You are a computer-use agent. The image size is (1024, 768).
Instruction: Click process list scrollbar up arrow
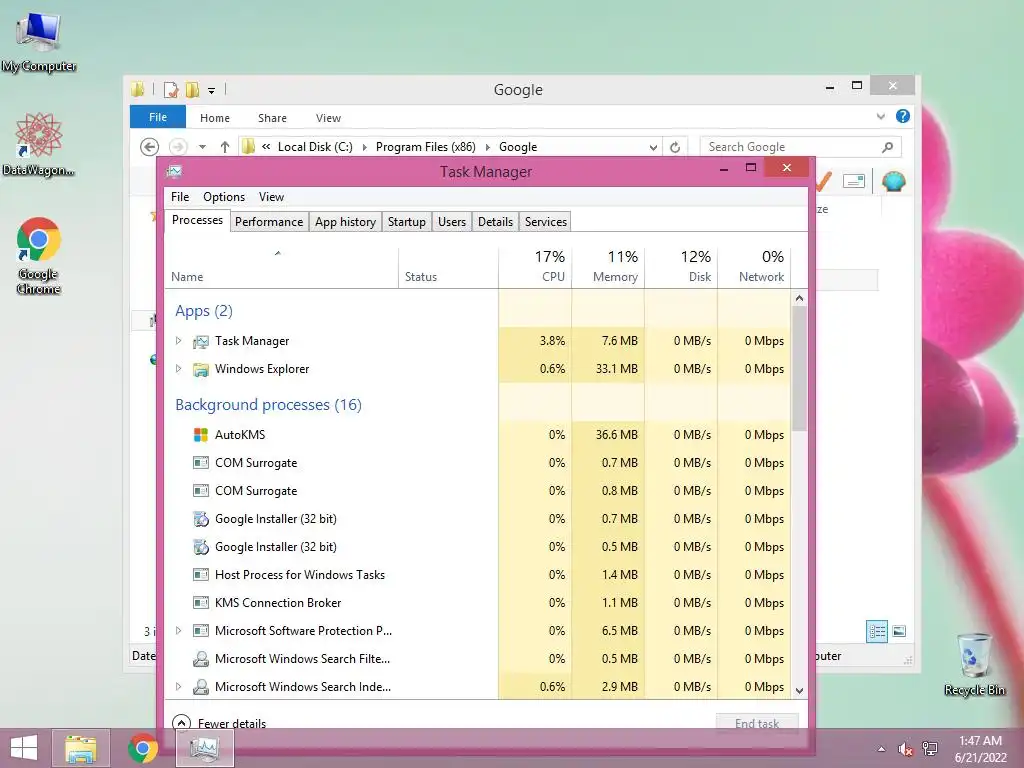(799, 298)
